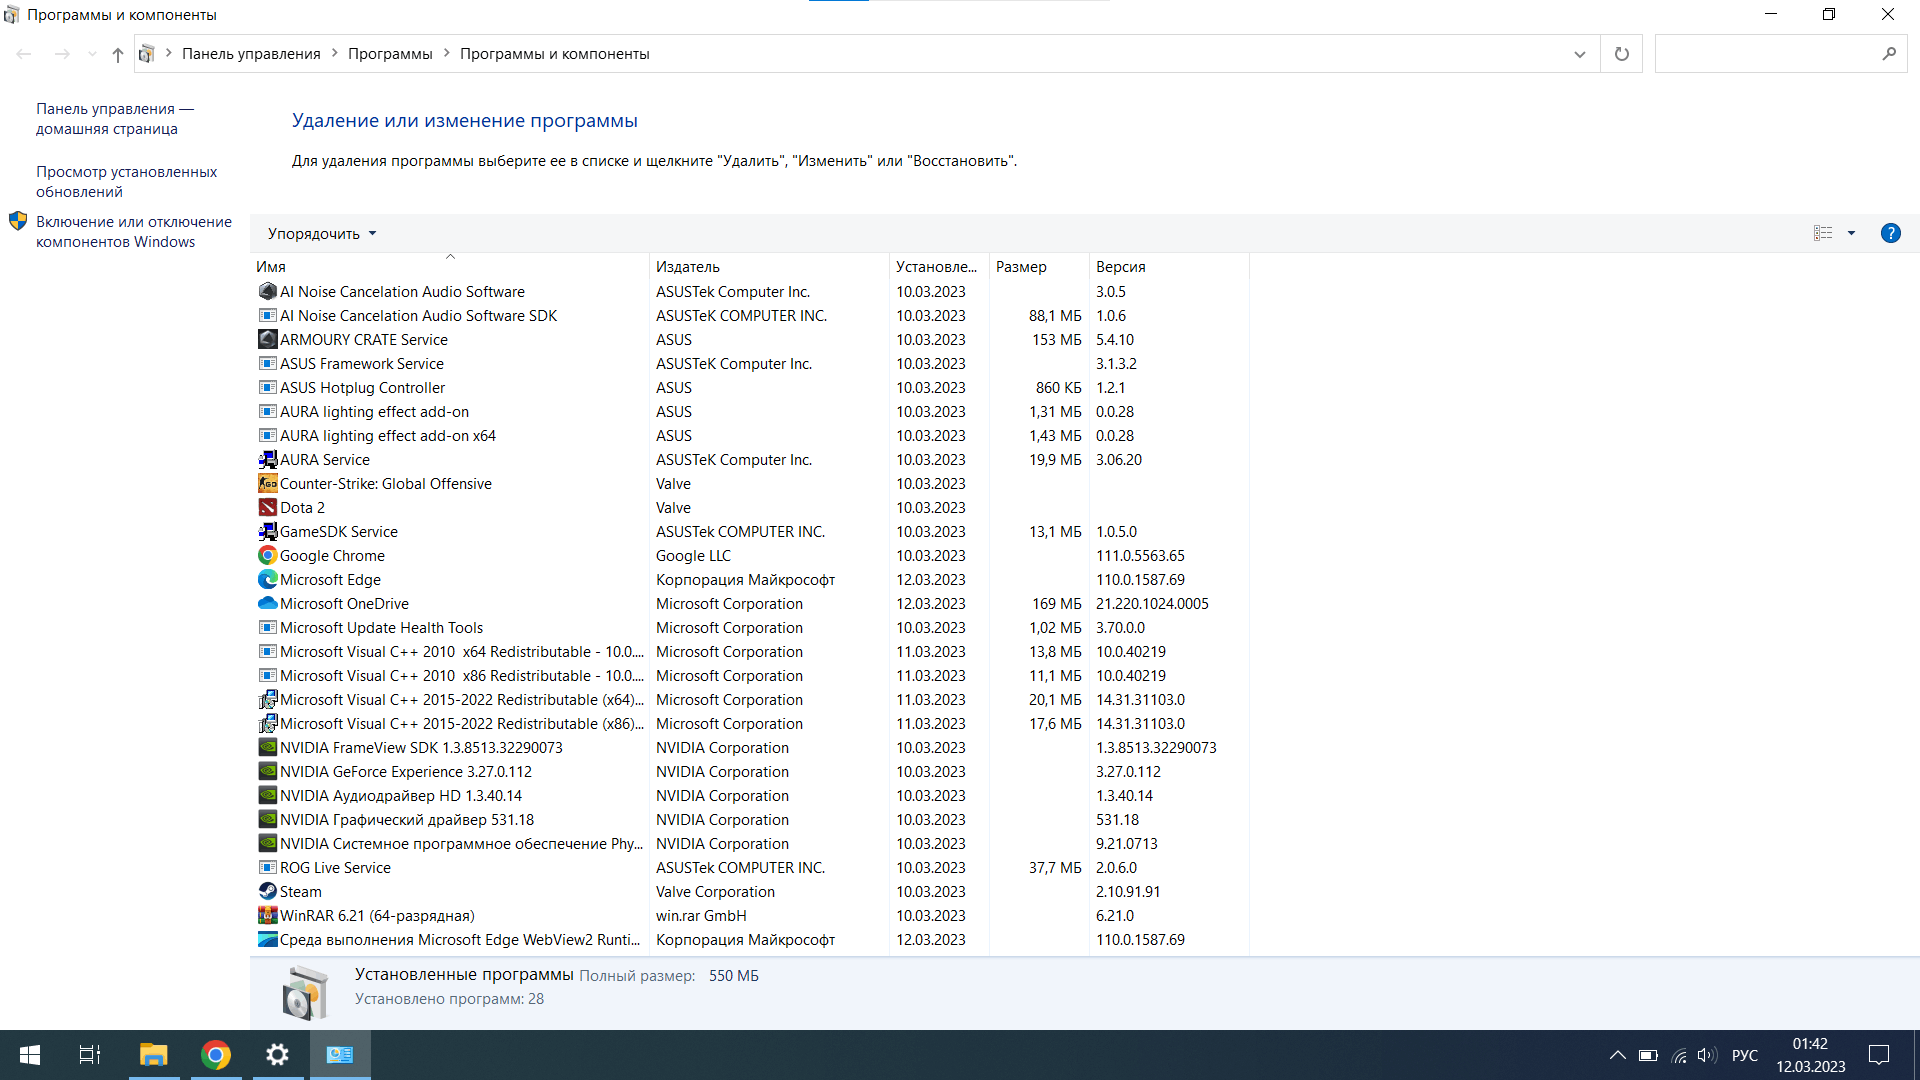Image resolution: width=1920 pixels, height=1080 pixels.
Task: Click the AURA Service icon
Action: point(267,460)
